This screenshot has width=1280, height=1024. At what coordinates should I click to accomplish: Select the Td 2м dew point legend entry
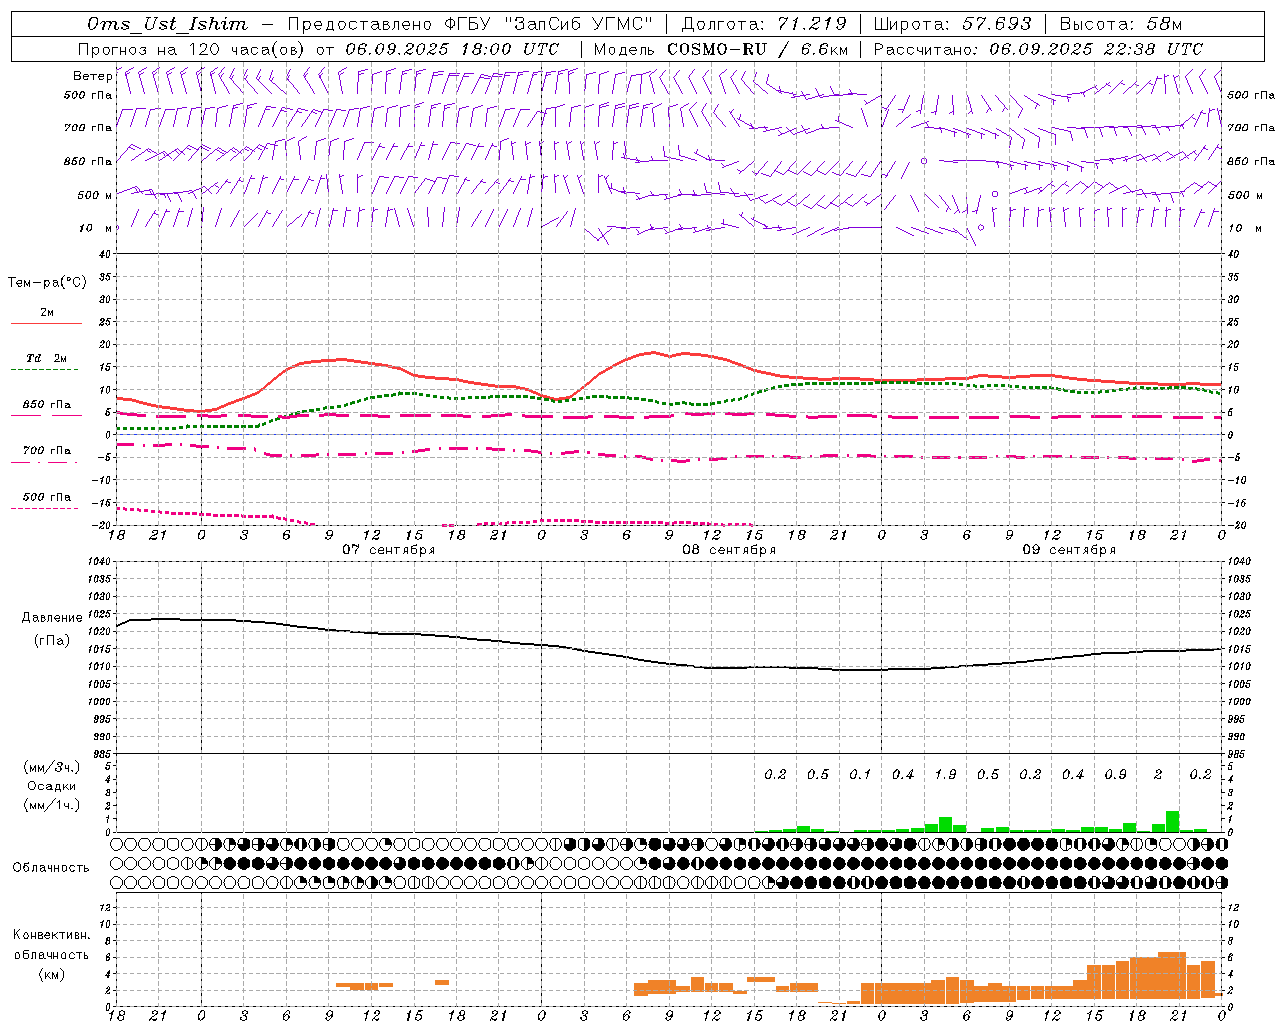[x=47, y=358]
